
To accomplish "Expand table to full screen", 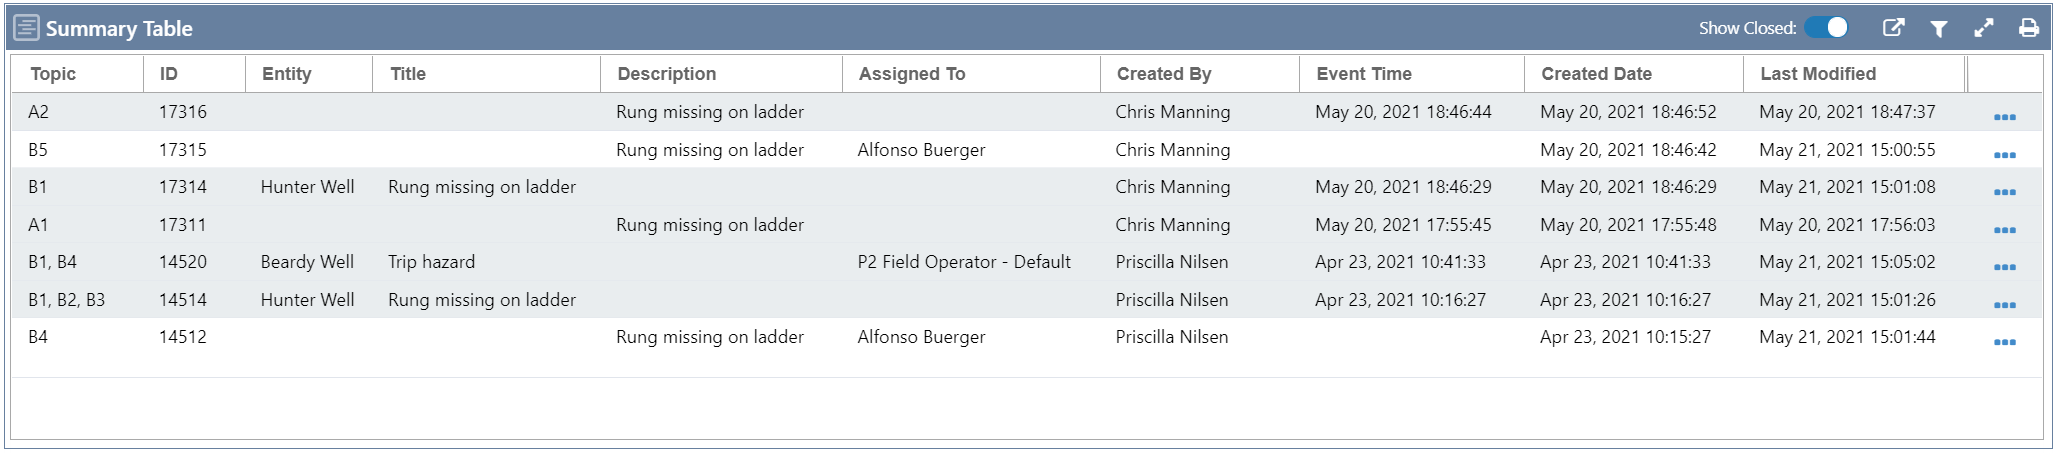I will pos(1984,28).
